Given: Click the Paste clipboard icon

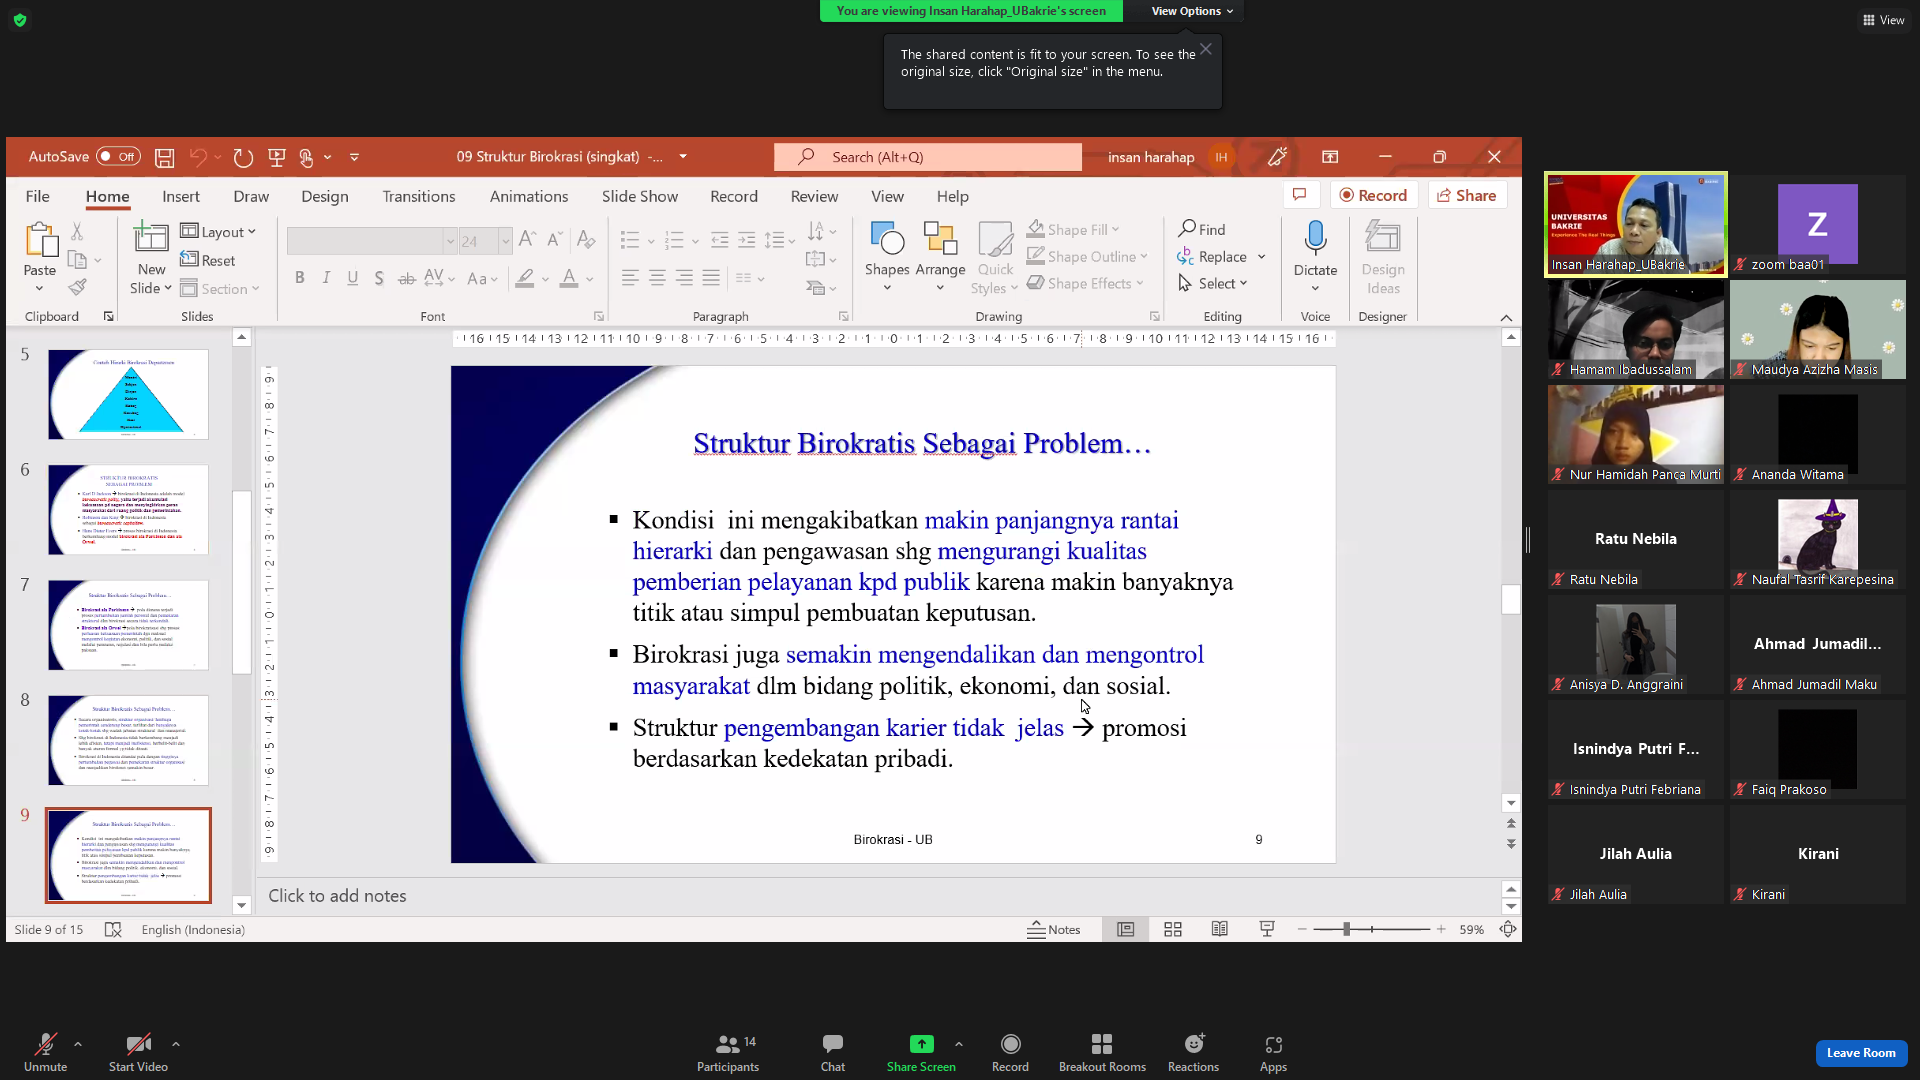Looking at the screenshot, I should pyautogui.click(x=40, y=240).
